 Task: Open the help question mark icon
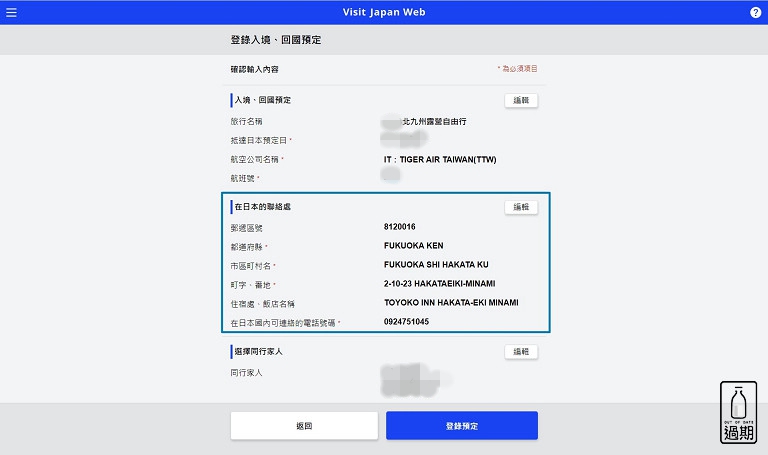[755, 13]
